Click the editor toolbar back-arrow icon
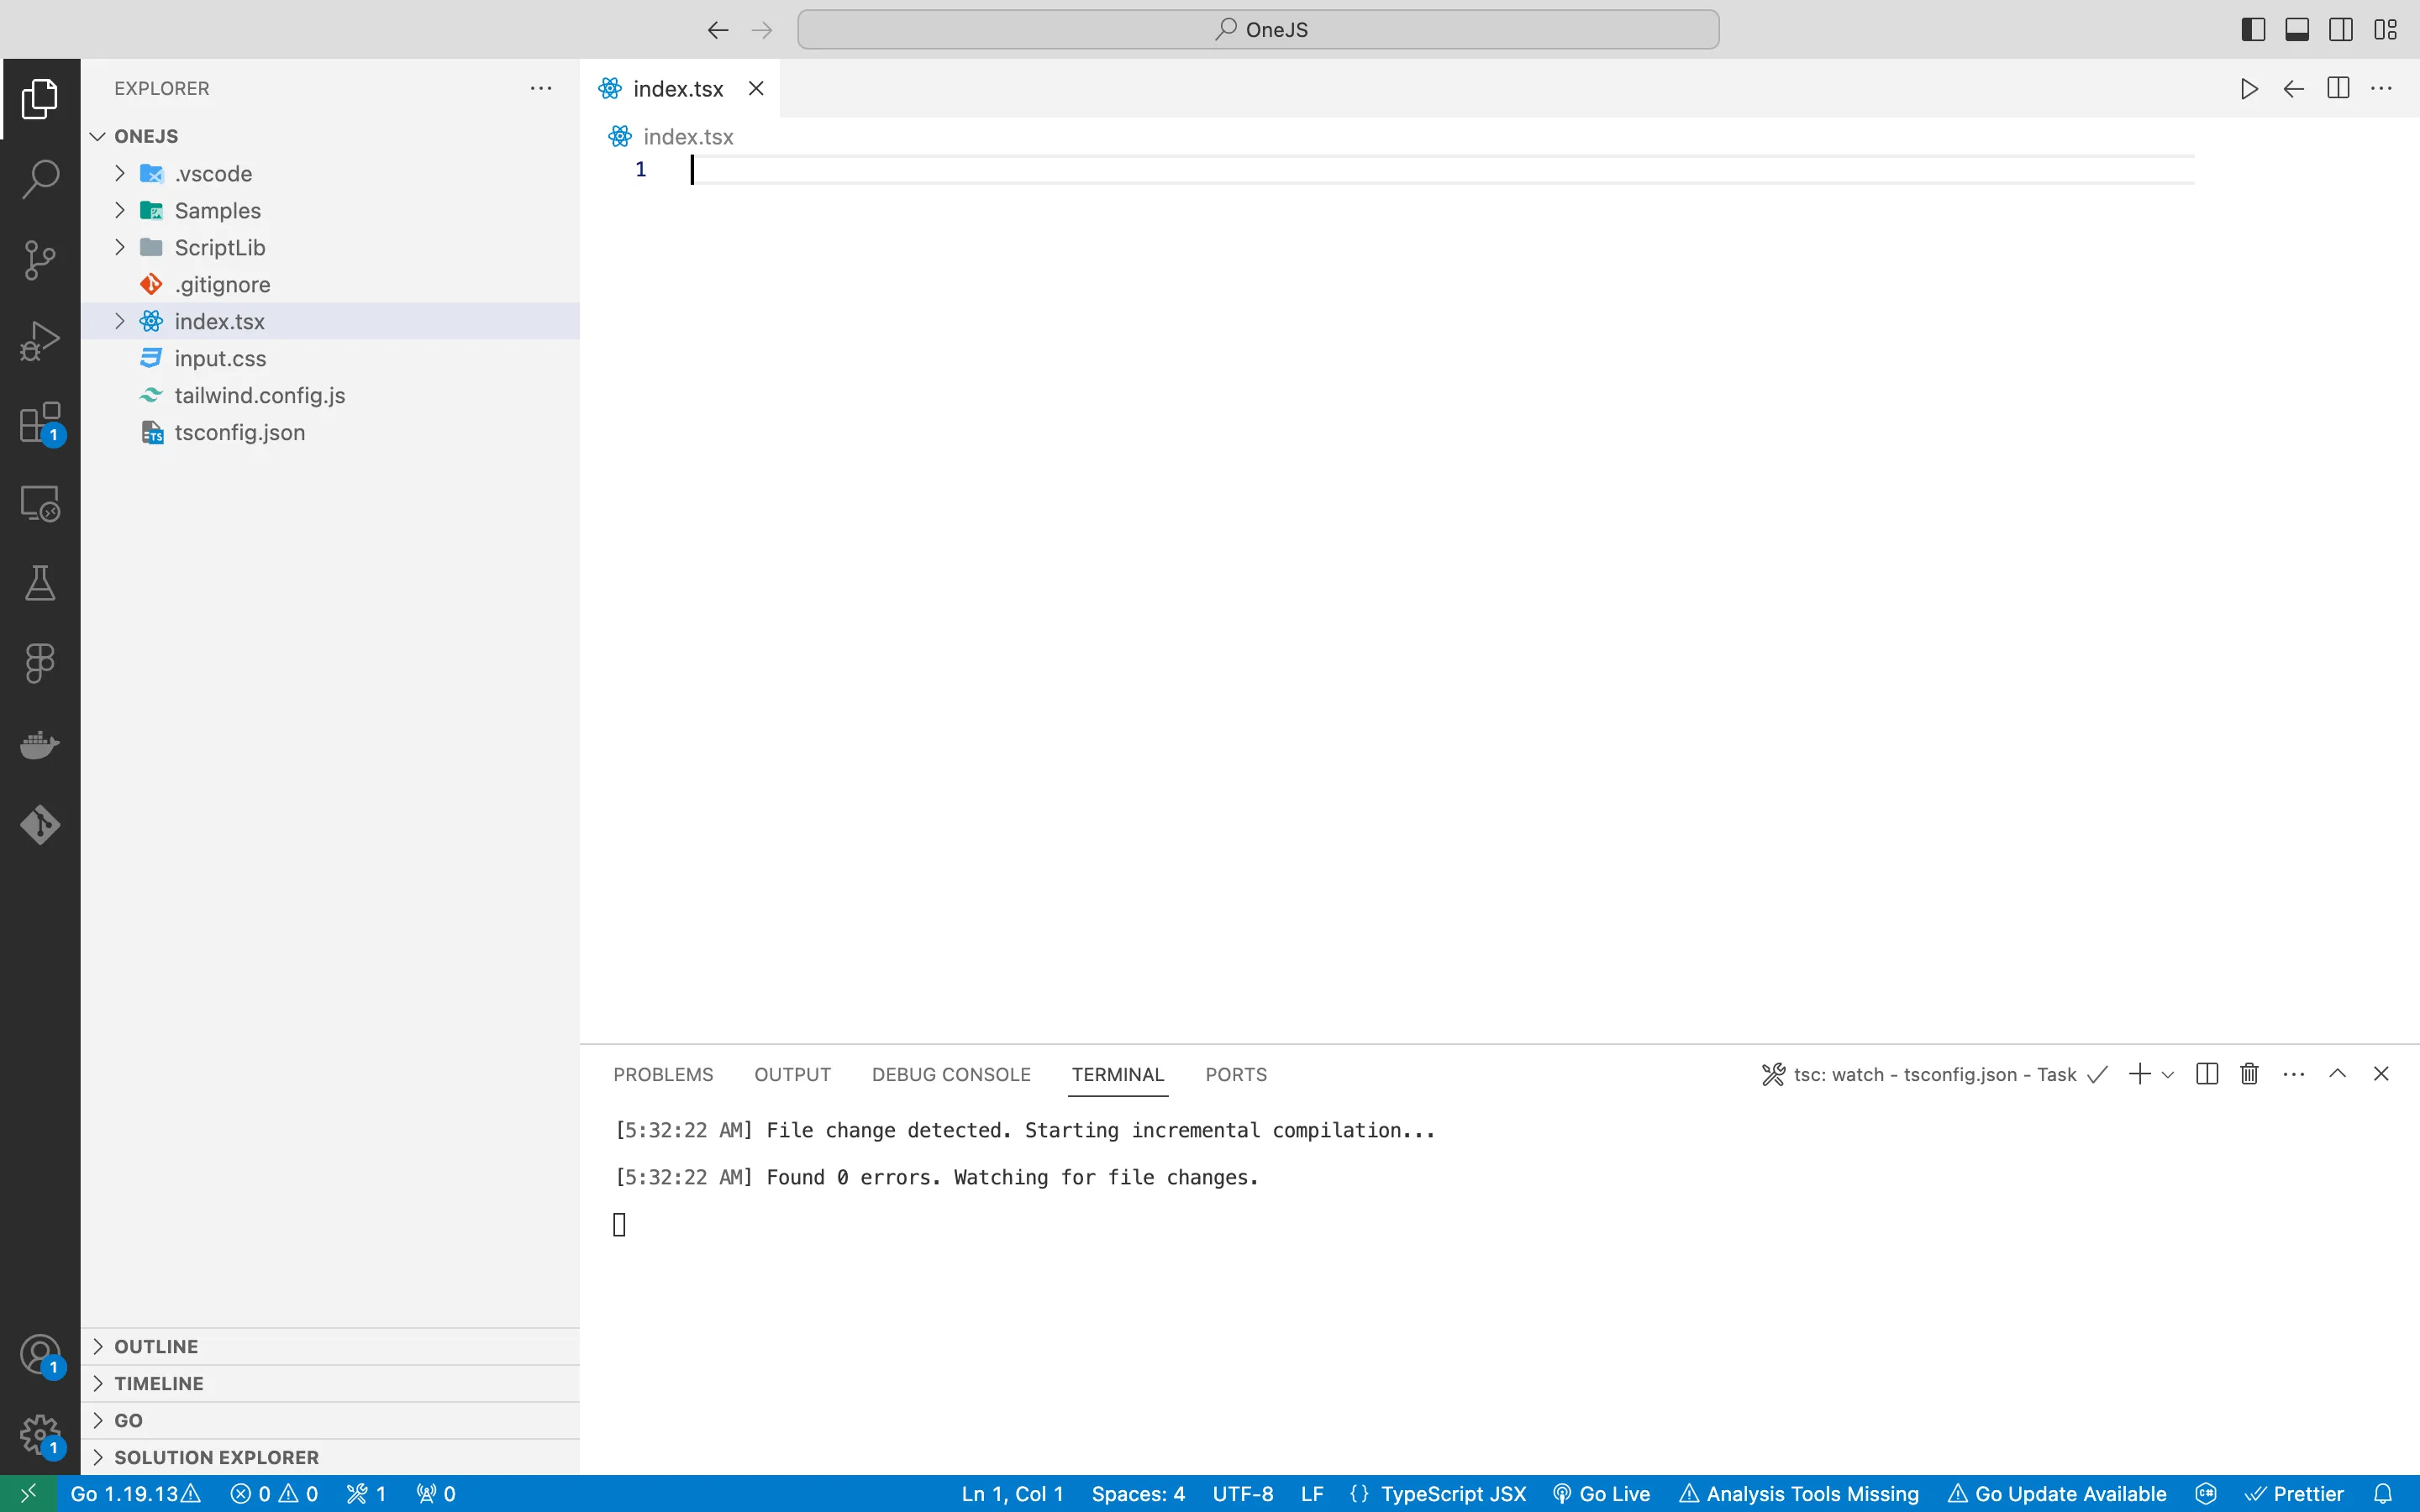Screen dimensions: 2420x1512 (2294, 89)
